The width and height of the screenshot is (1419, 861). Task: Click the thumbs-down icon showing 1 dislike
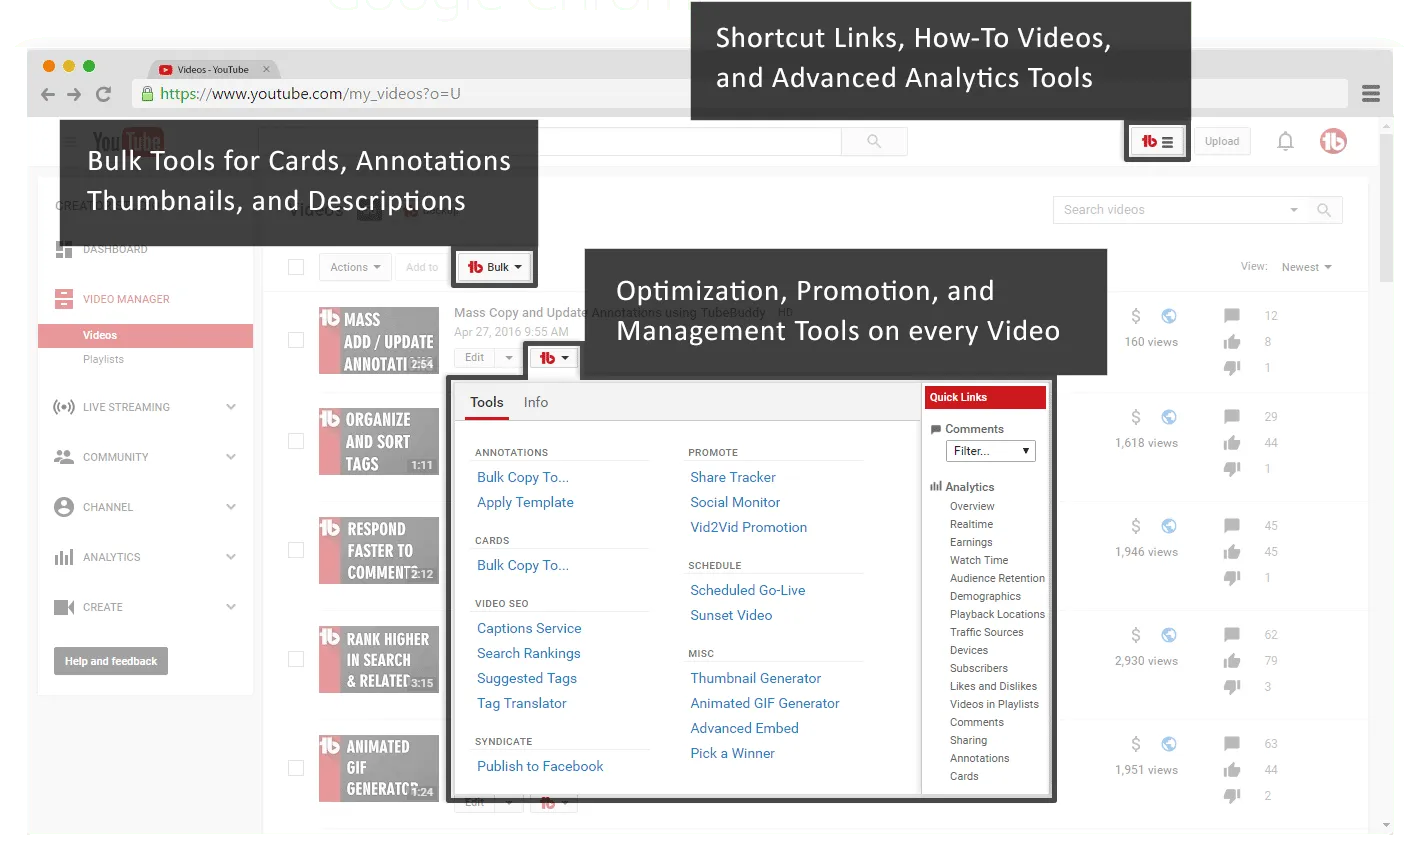[x=1231, y=368]
